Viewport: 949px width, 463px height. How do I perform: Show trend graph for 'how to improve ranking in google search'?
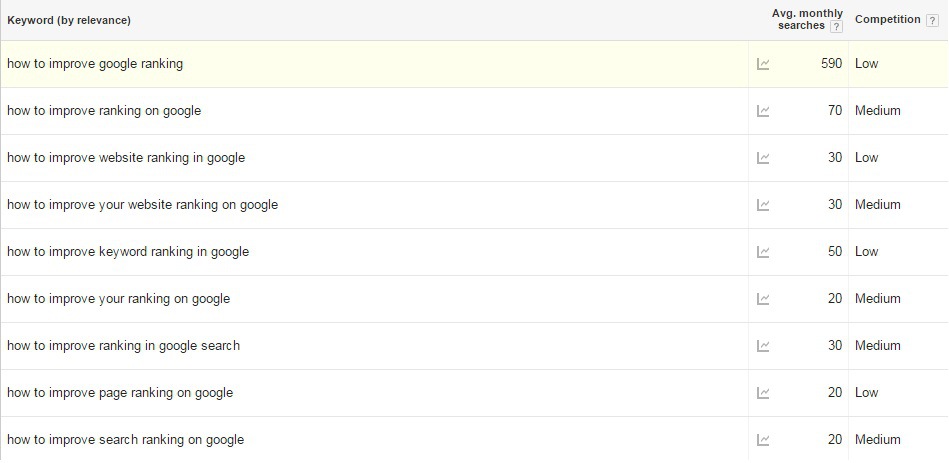click(763, 346)
